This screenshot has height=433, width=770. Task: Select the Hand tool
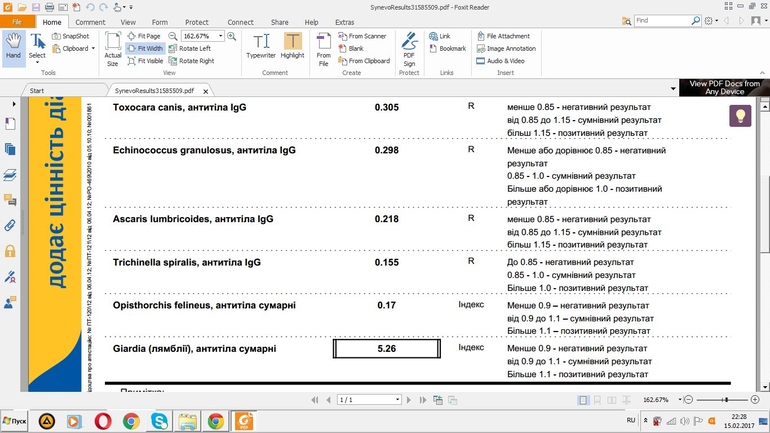coord(13,47)
